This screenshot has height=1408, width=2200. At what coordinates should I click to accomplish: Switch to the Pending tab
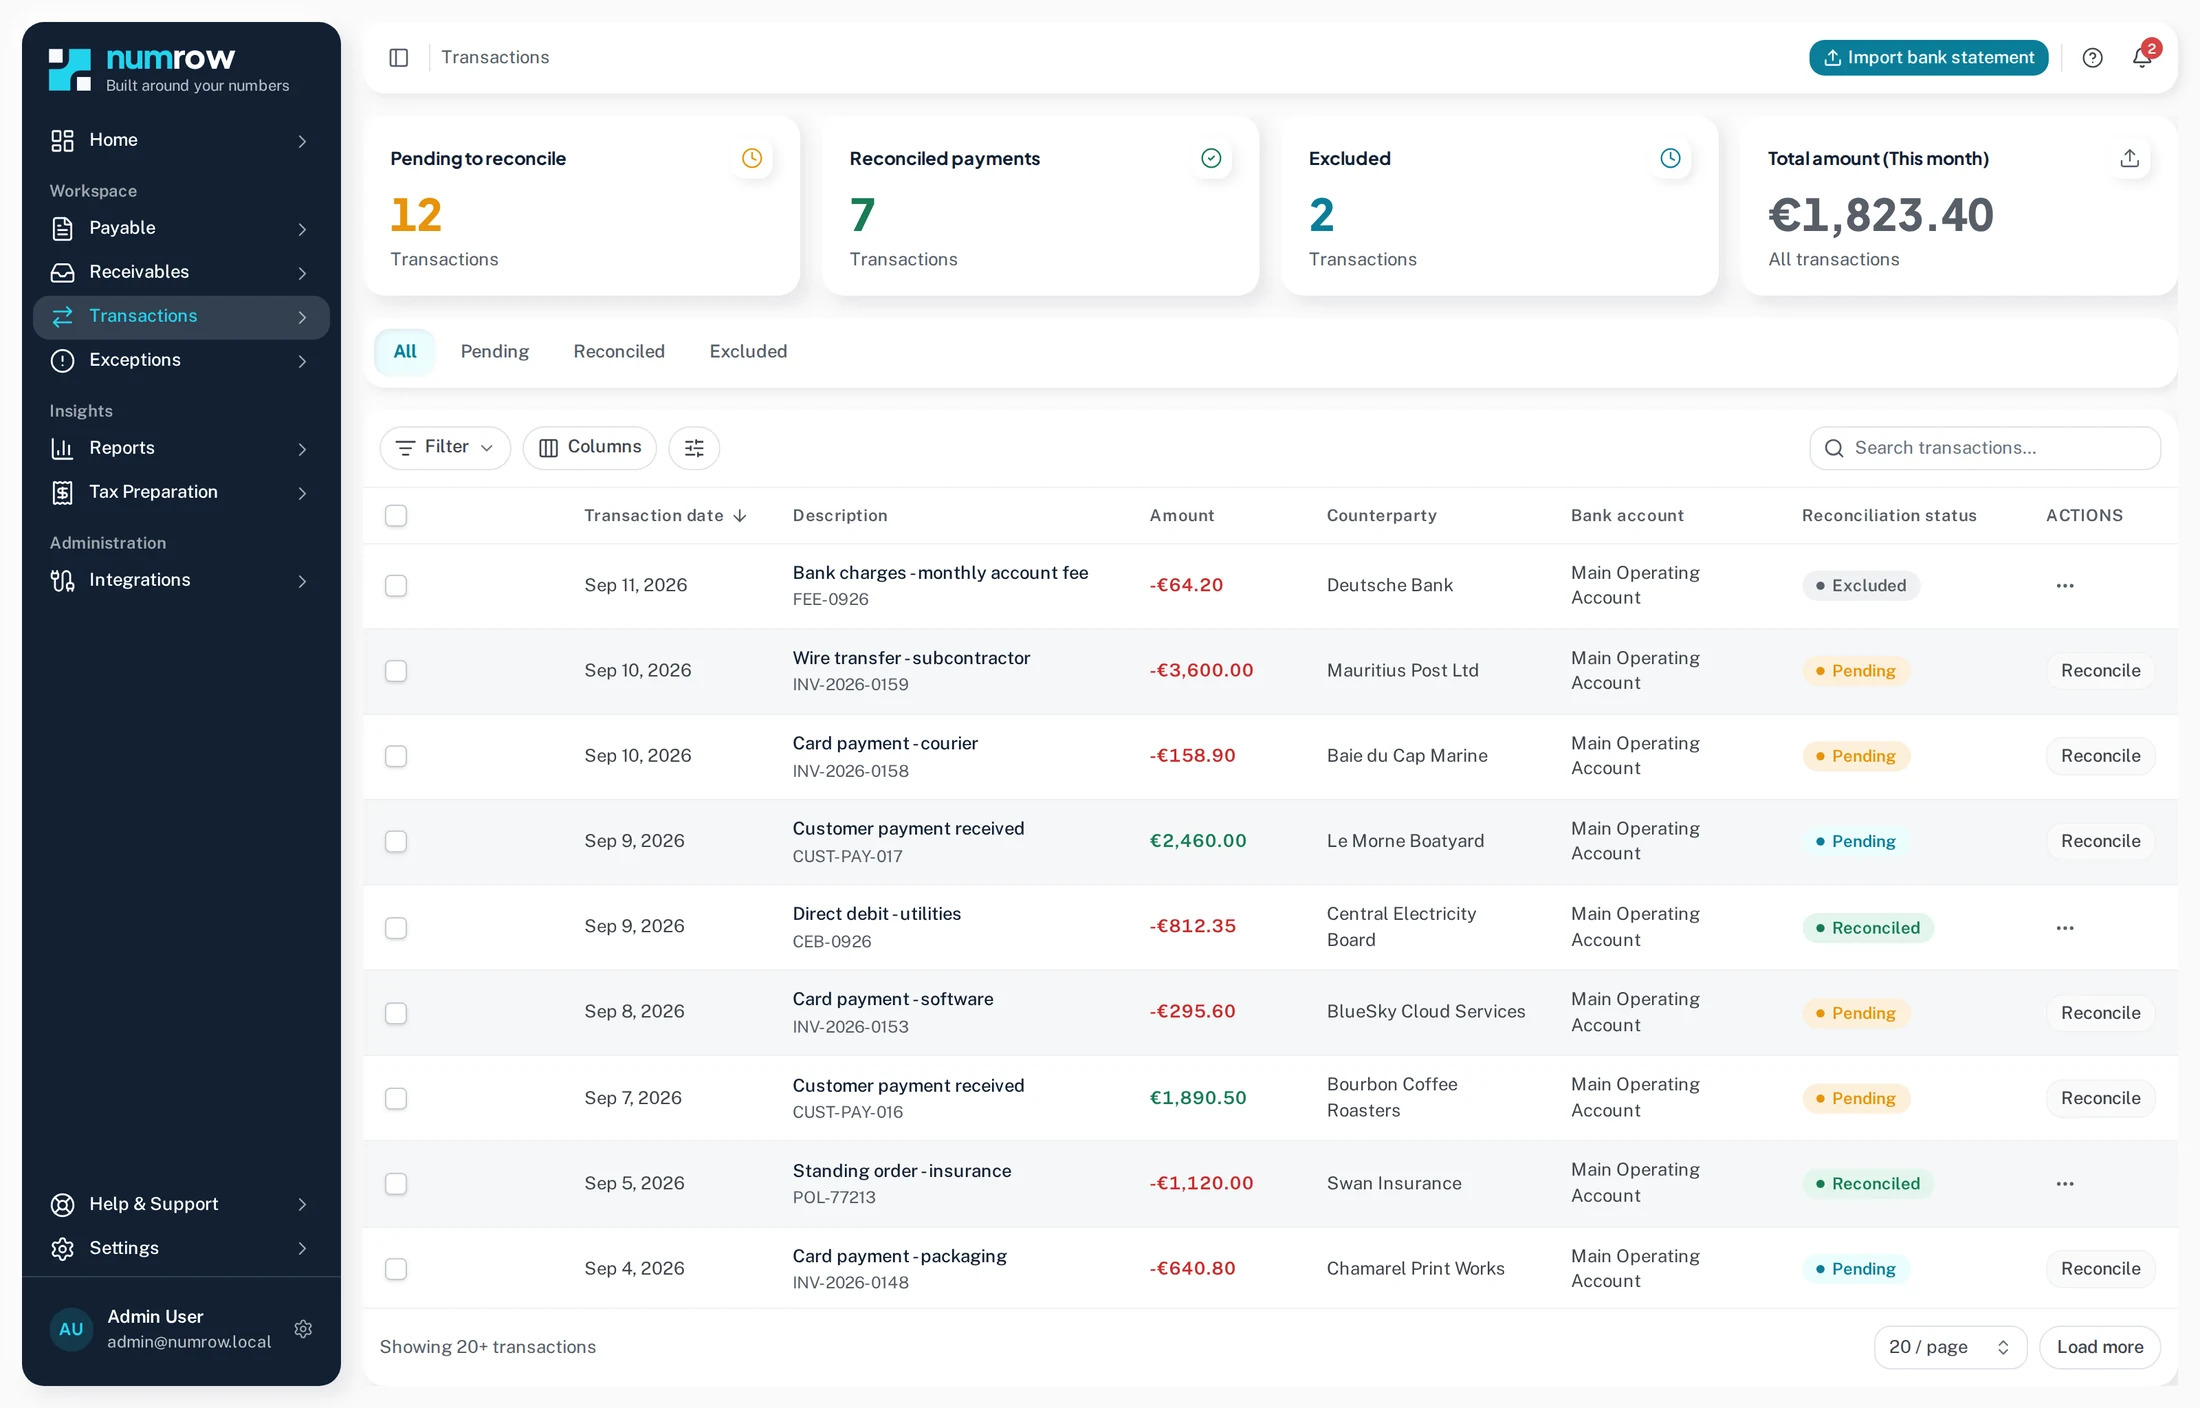494,352
